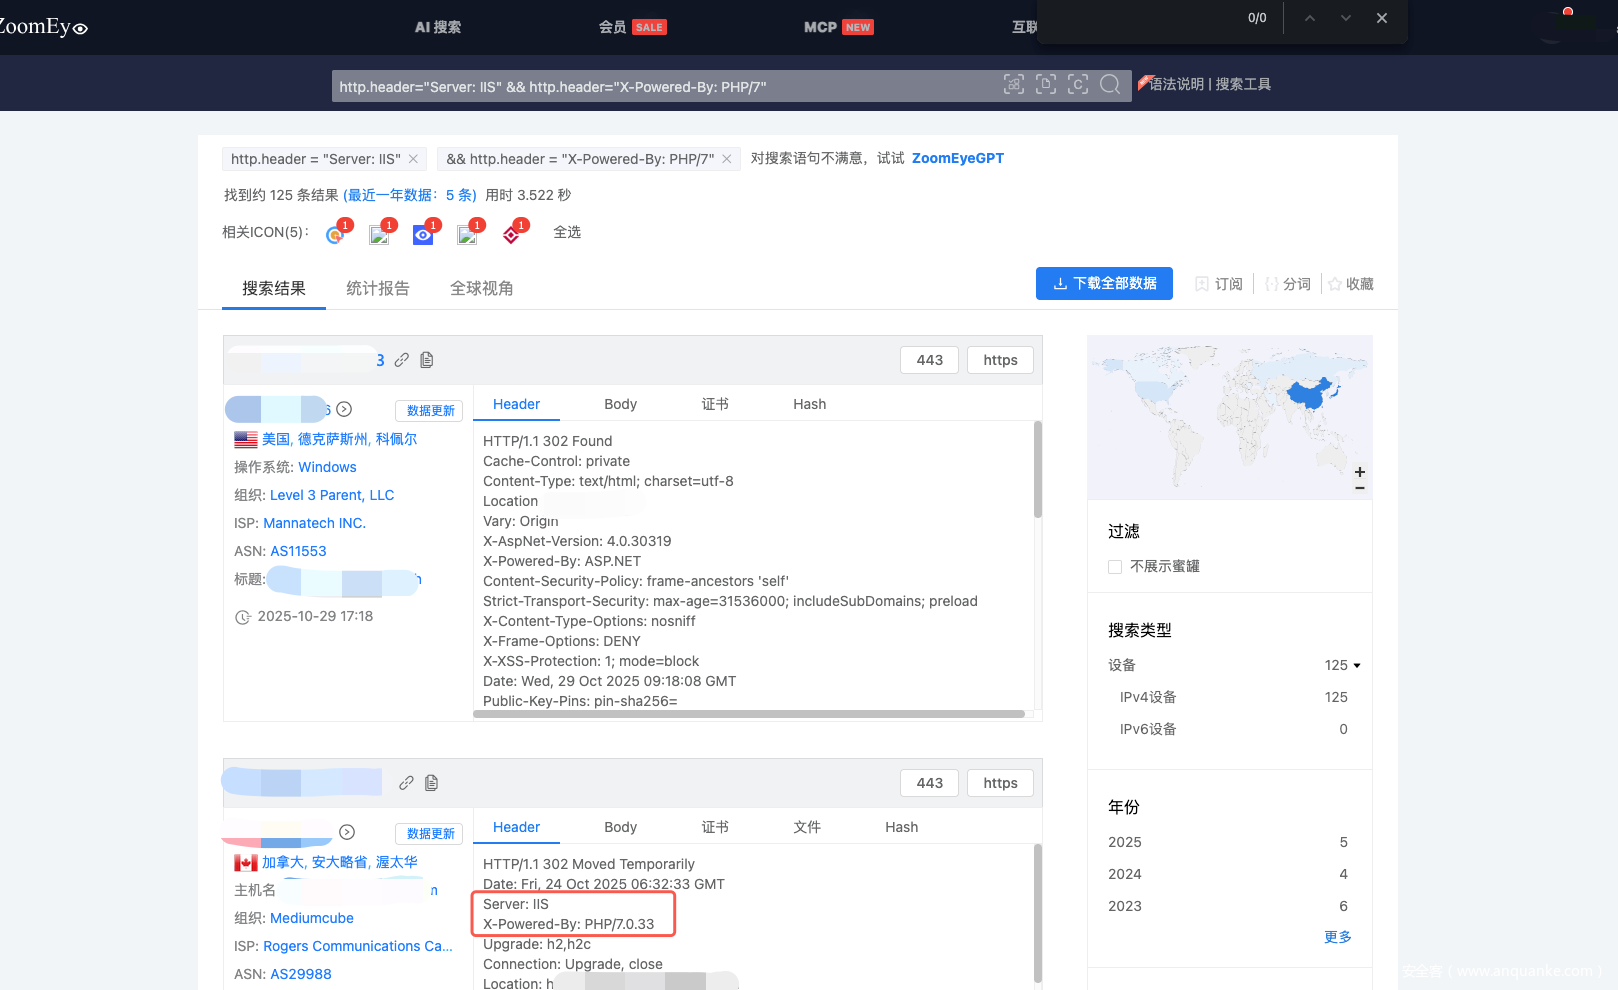Click the first related ICON thumbnail
Image resolution: width=1618 pixels, height=990 pixels.
click(x=335, y=234)
